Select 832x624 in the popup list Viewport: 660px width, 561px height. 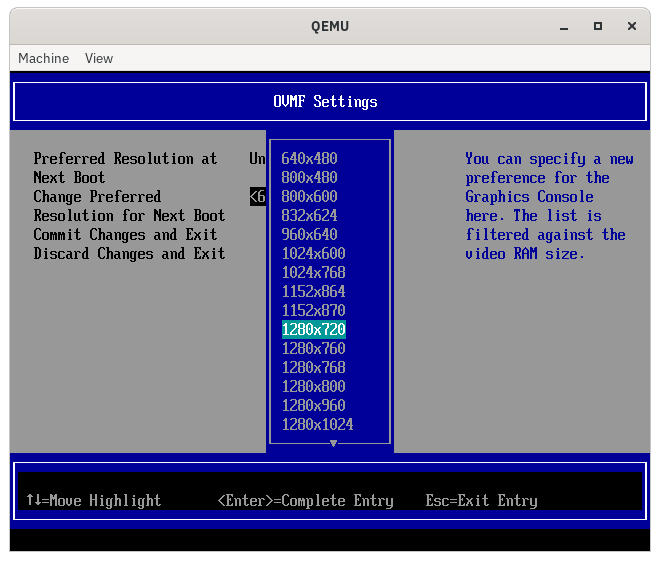click(309, 215)
